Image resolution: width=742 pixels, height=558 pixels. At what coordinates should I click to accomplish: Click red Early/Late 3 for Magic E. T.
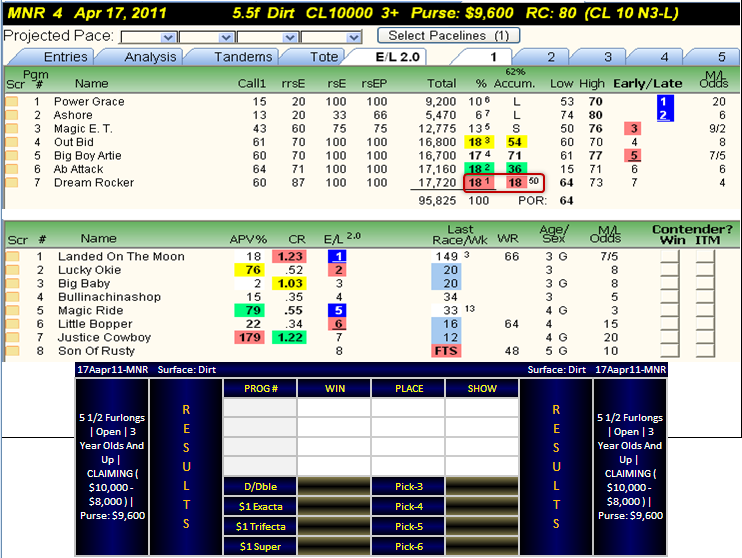click(634, 129)
